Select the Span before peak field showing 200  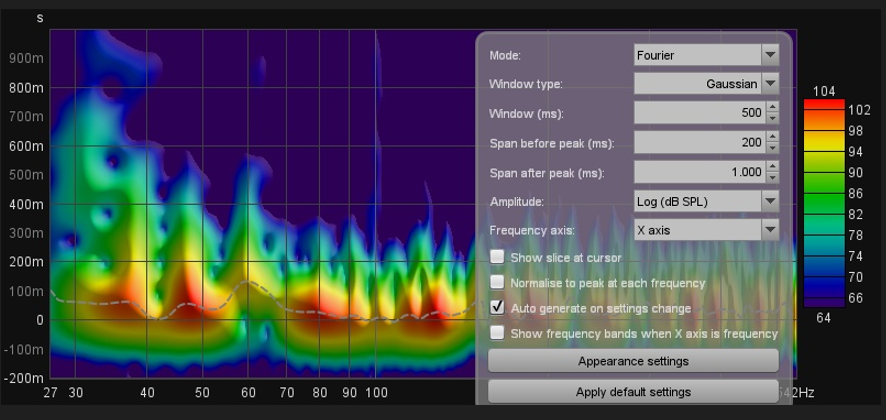(x=699, y=142)
